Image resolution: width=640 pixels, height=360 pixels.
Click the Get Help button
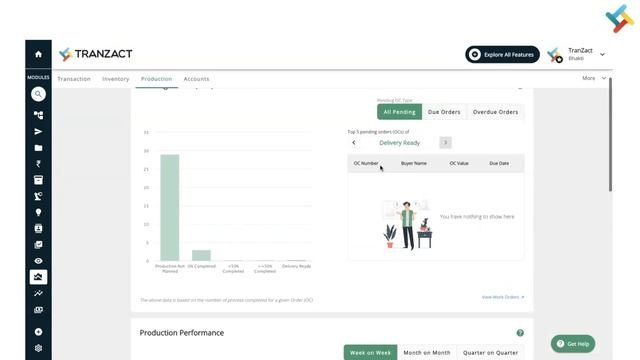point(573,344)
